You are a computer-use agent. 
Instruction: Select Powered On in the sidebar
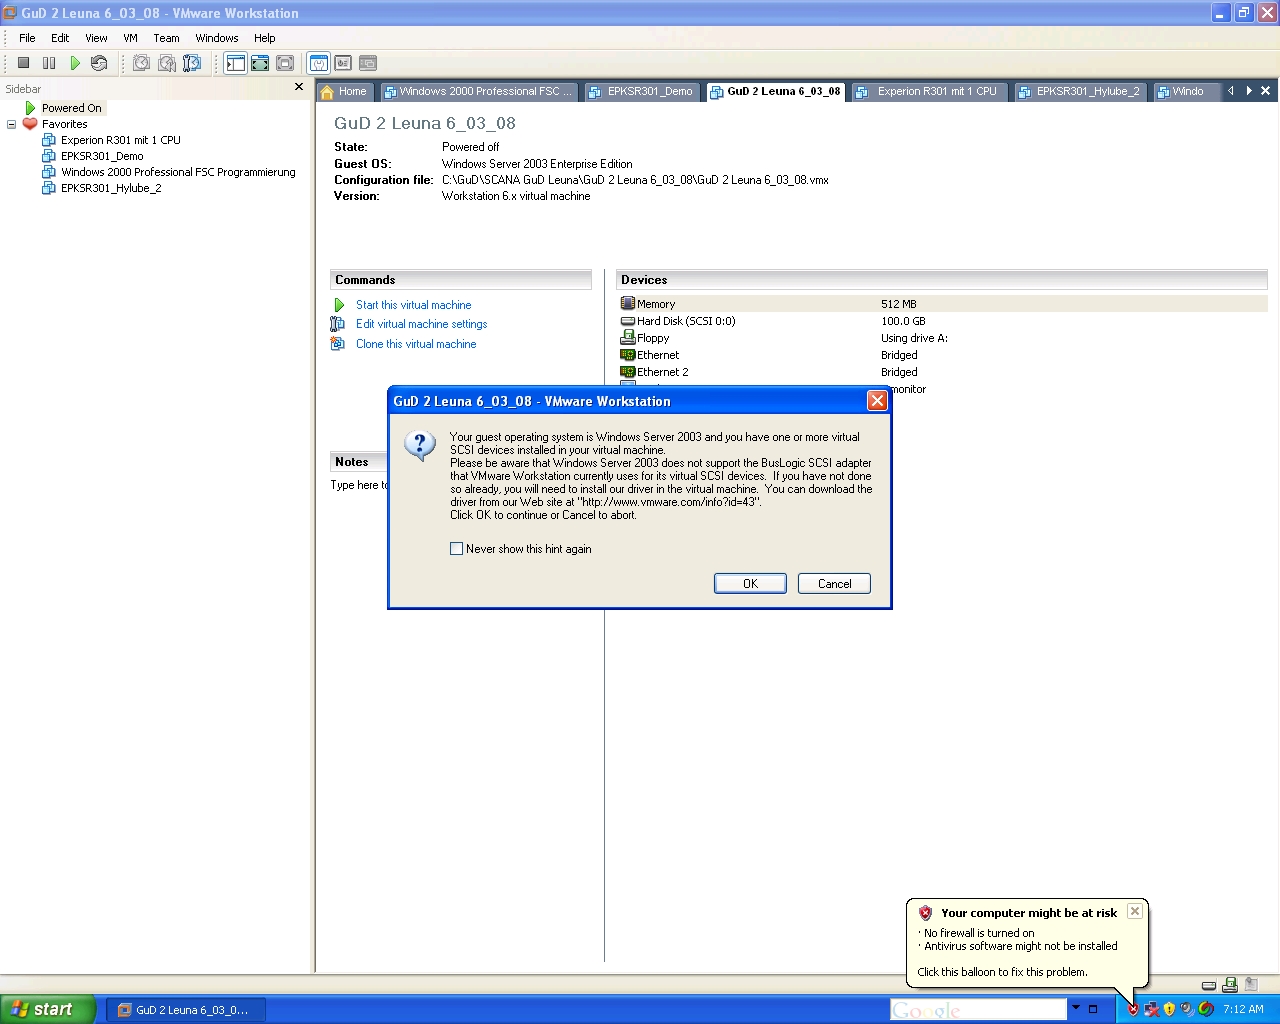[x=71, y=108]
